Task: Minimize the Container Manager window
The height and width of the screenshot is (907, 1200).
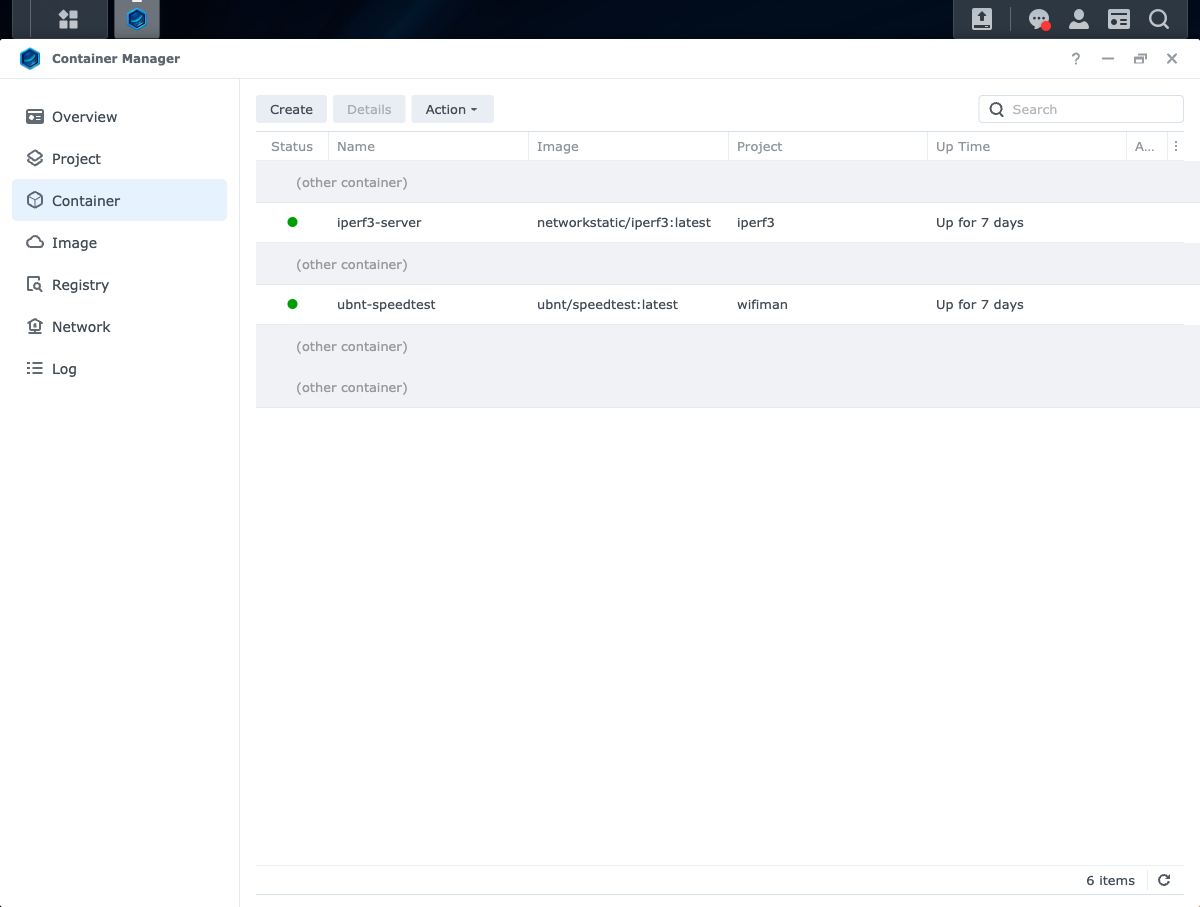Action: 1108,59
